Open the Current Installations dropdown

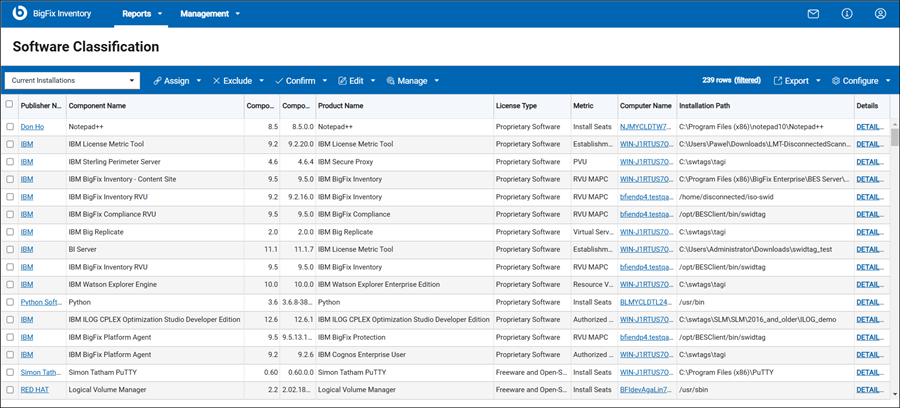(x=72, y=81)
